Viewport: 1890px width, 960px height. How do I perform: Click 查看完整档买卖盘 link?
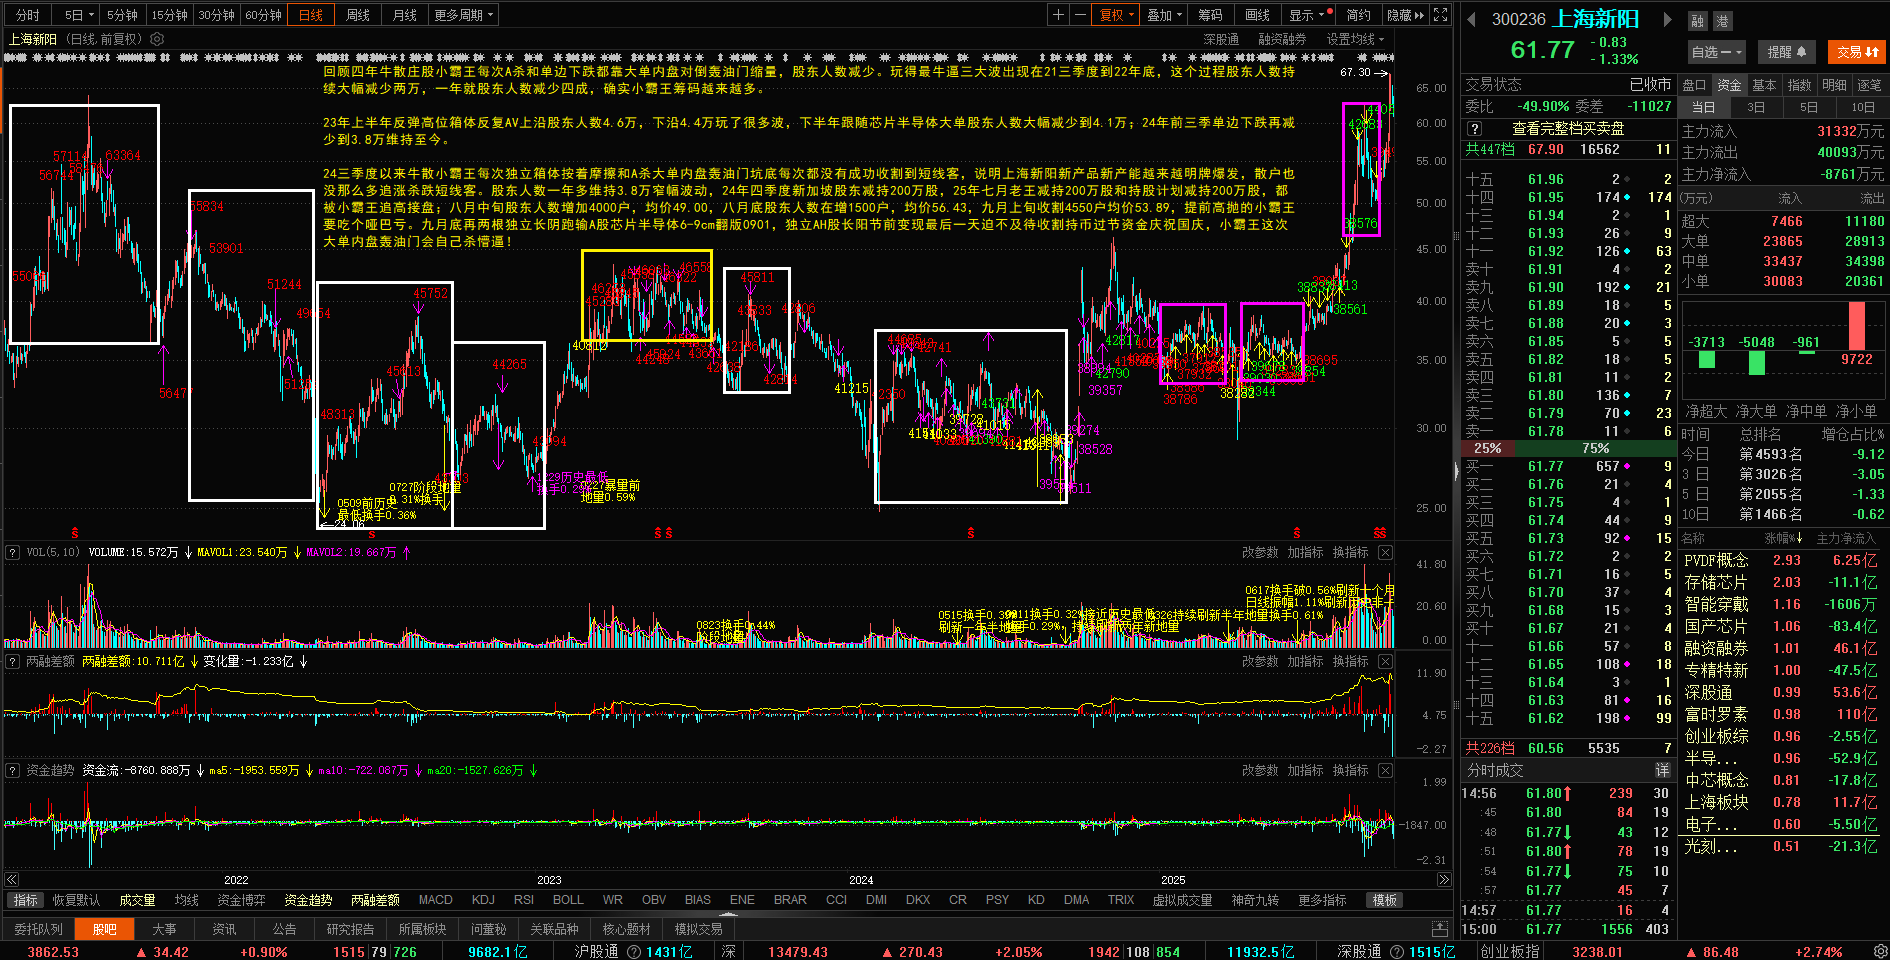[x=1567, y=129]
